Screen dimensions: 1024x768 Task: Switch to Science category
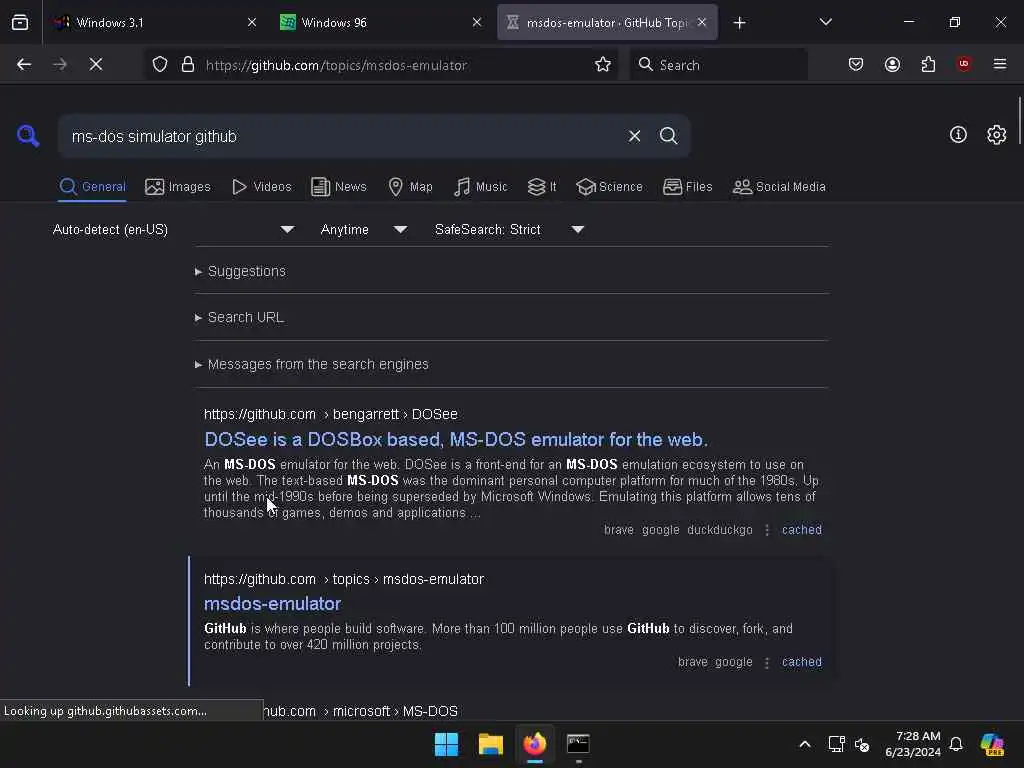click(609, 187)
